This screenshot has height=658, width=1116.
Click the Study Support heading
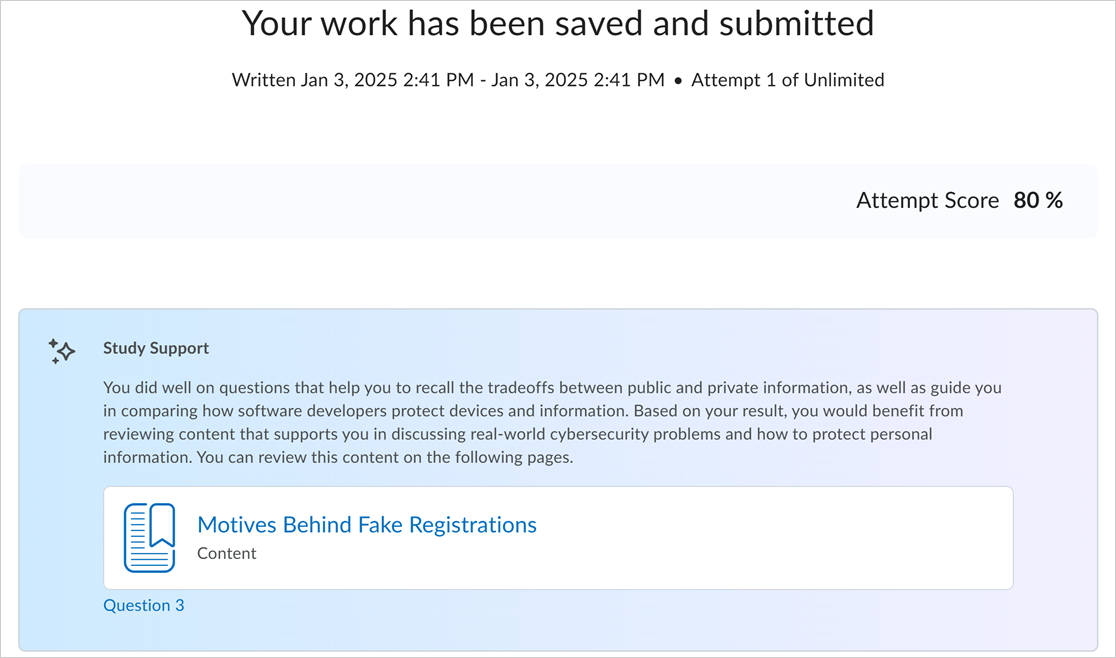156,349
